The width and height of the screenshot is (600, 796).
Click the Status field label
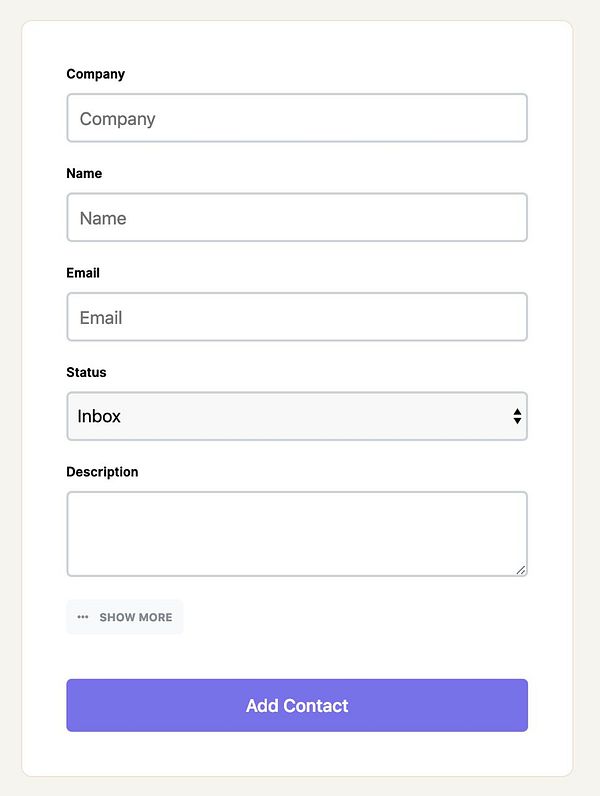tap(86, 372)
